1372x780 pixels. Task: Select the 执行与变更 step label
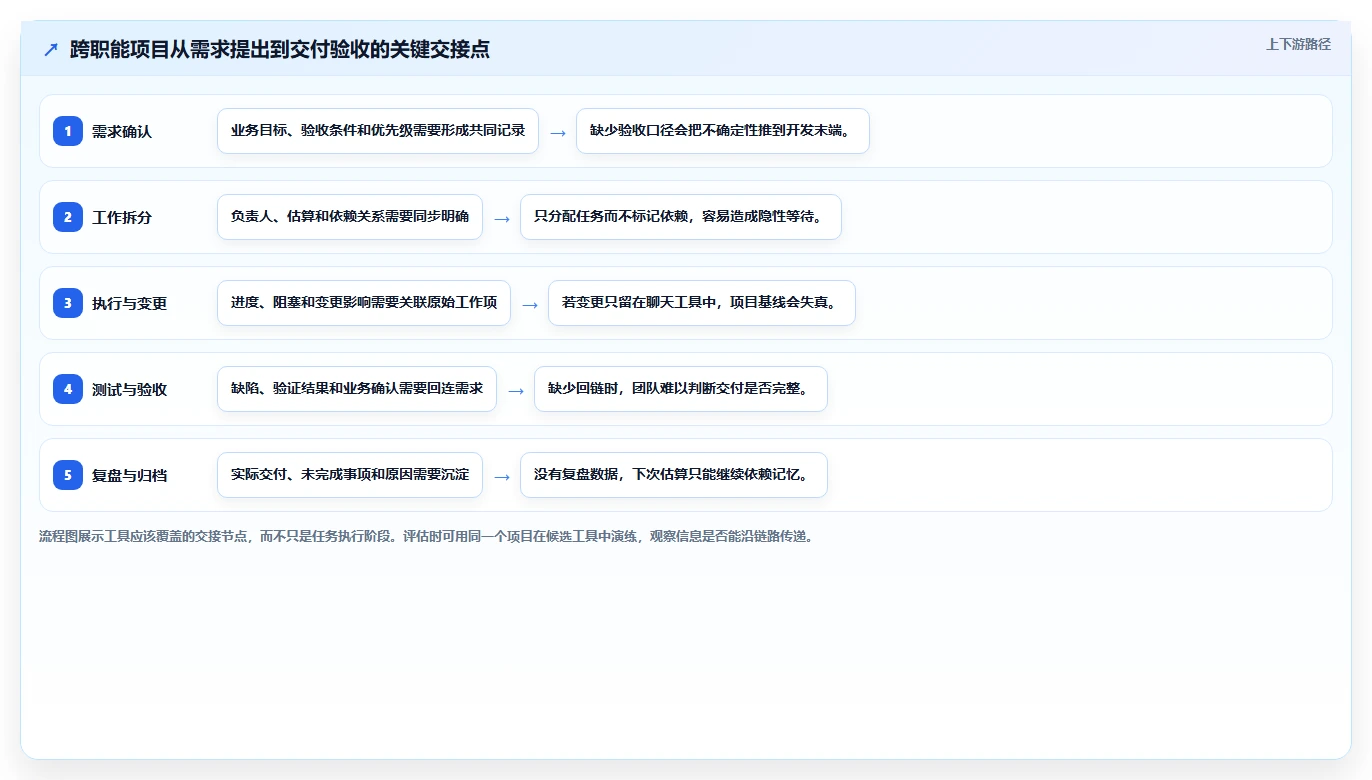129,303
